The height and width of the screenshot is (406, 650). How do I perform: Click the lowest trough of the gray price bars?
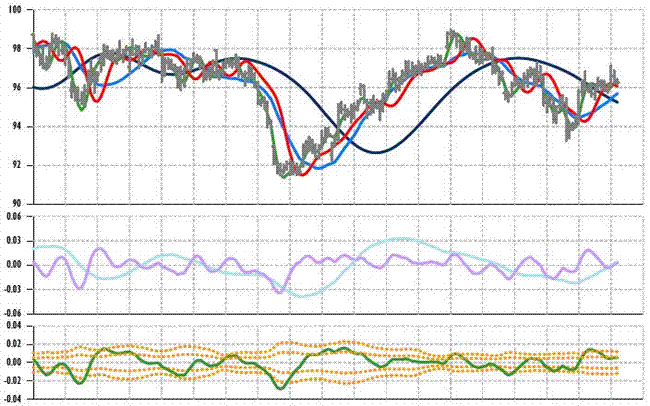(283, 175)
